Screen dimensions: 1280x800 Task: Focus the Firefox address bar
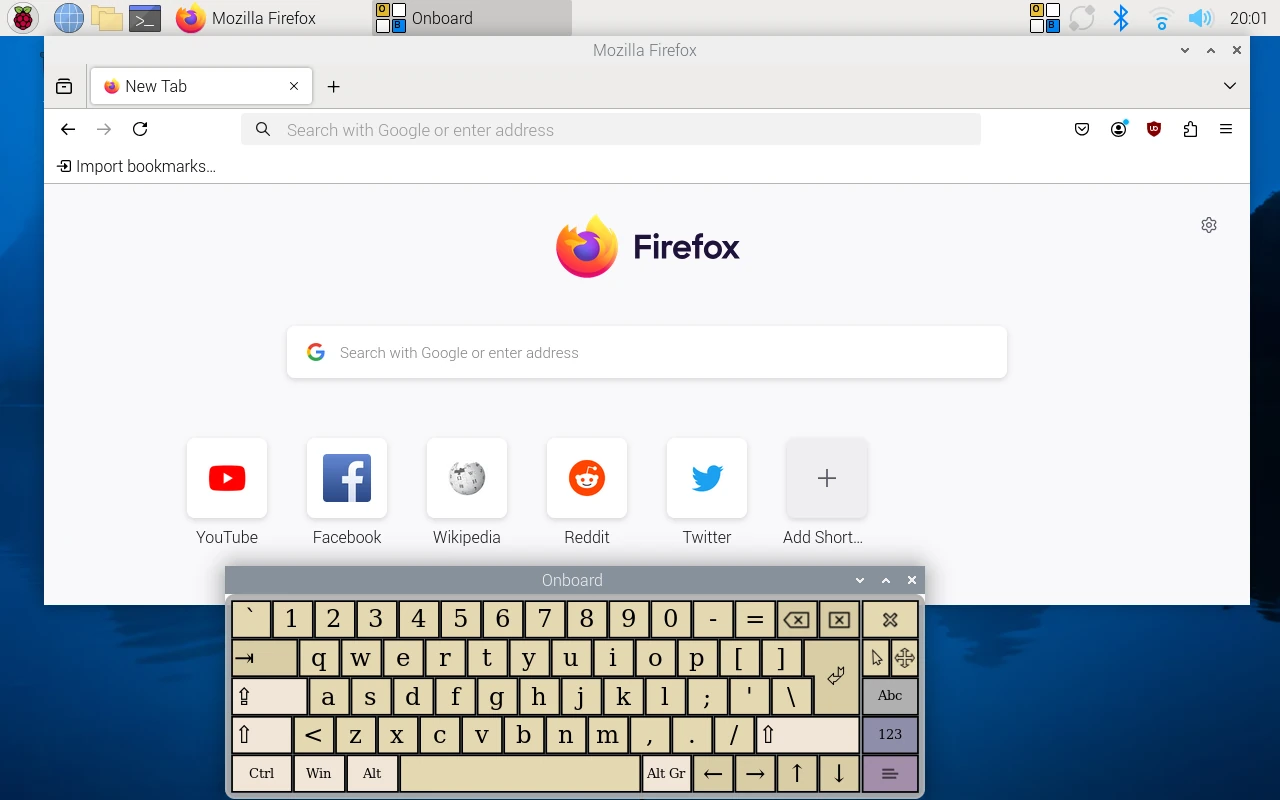click(611, 129)
